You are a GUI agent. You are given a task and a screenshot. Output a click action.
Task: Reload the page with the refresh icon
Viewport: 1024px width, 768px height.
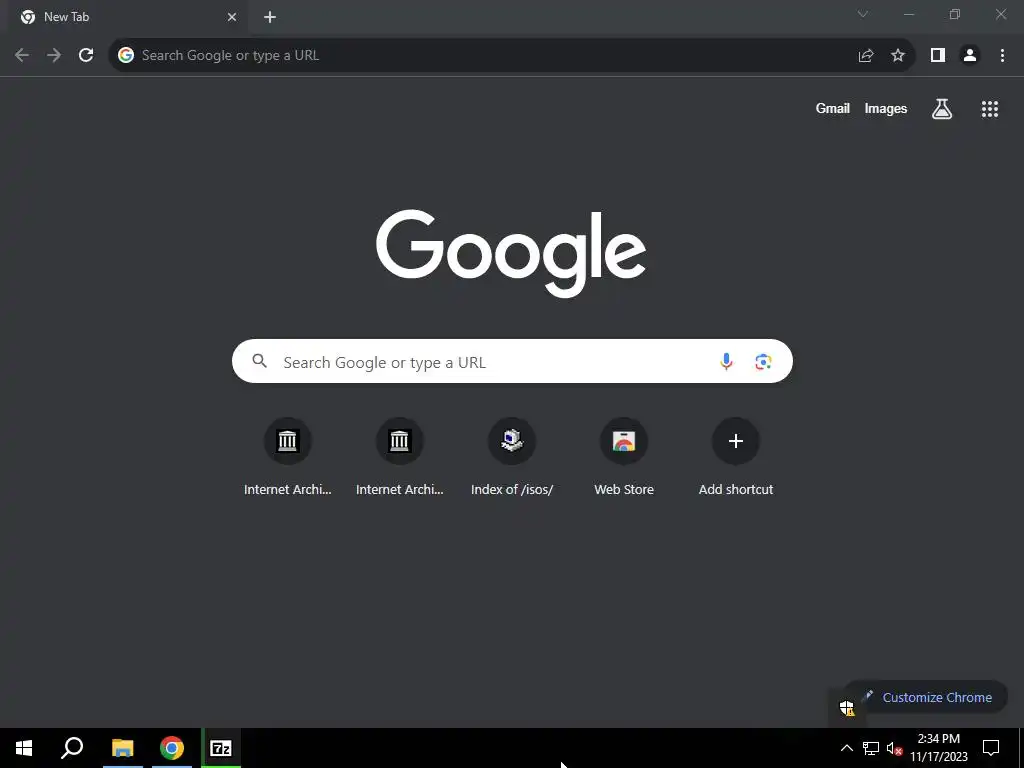coord(86,55)
